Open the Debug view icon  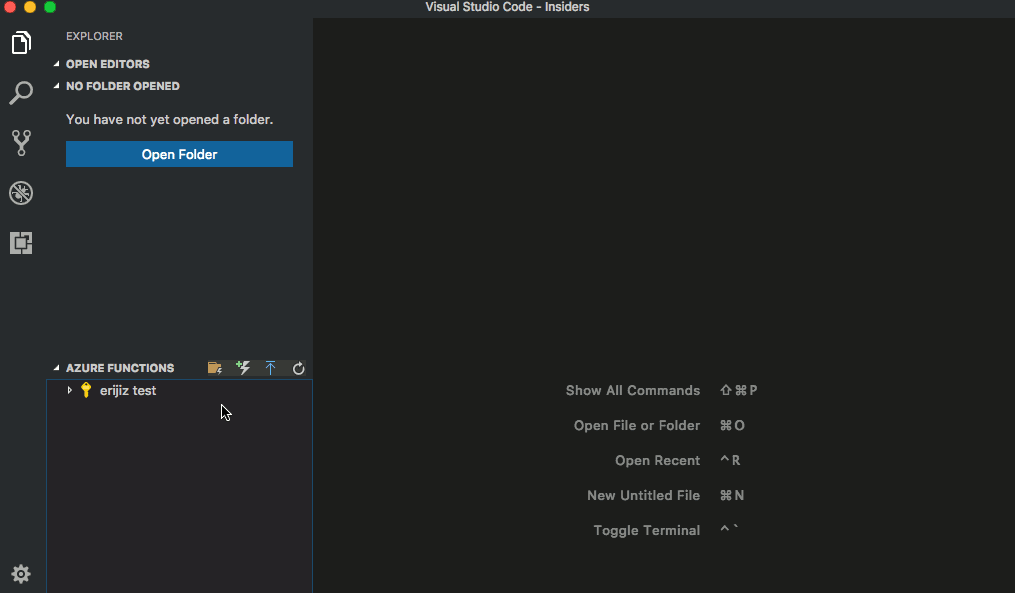21,193
